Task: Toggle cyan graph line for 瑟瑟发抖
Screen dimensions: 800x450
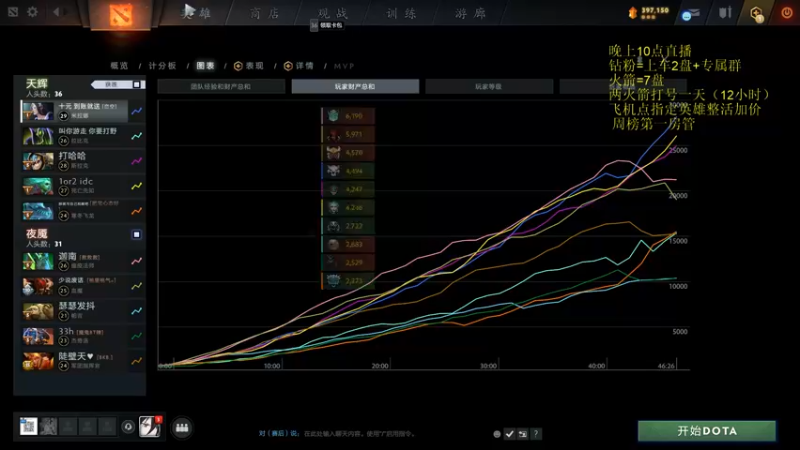Action: click(136, 311)
